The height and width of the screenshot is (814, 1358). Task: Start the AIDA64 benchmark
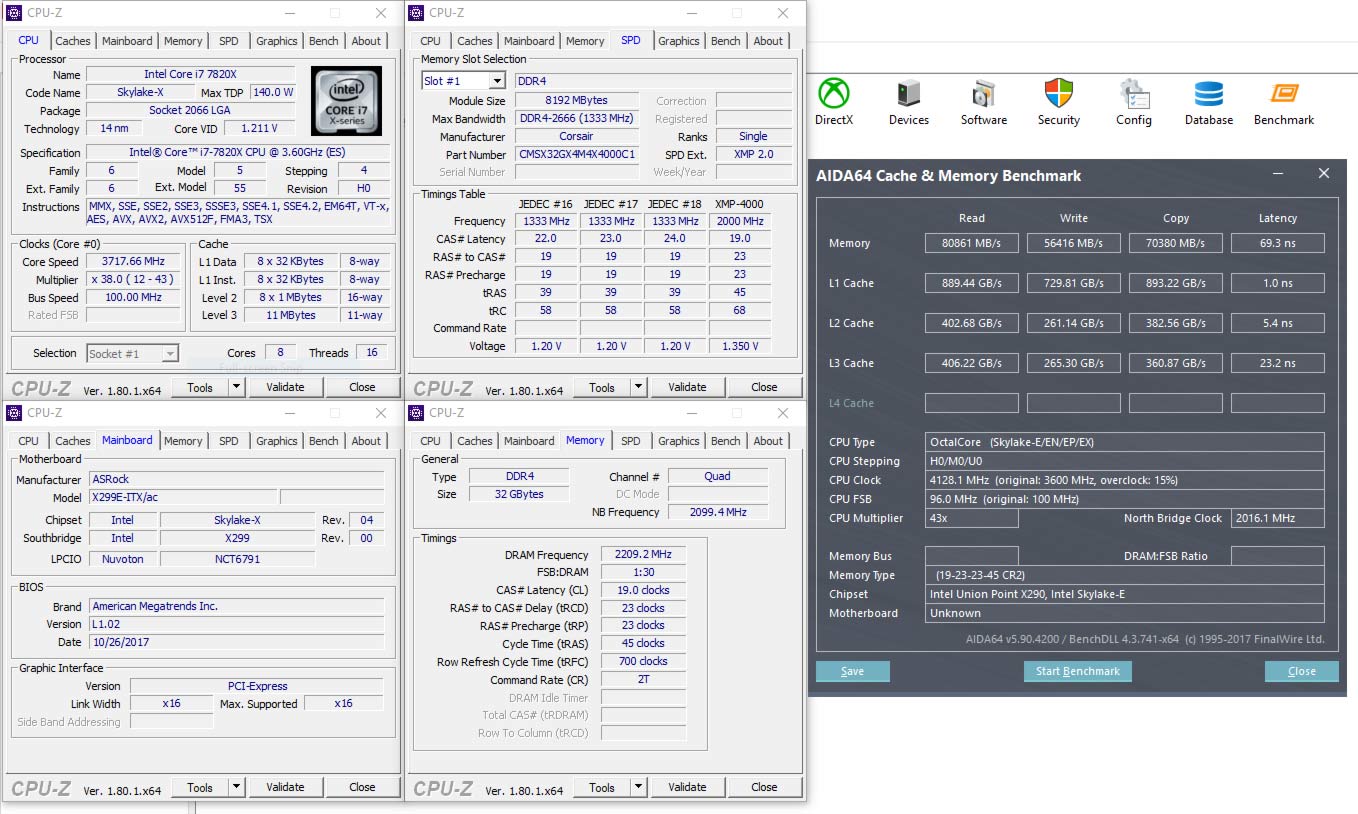coord(1077,671)
